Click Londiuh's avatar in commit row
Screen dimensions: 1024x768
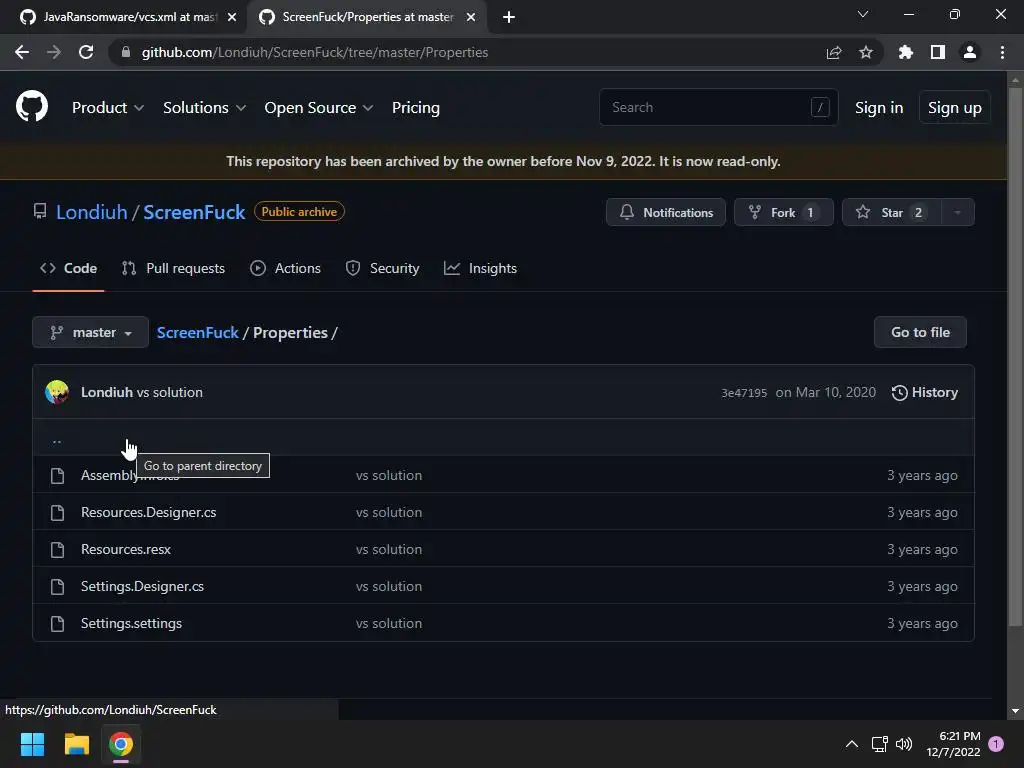[x=57, y=392]
